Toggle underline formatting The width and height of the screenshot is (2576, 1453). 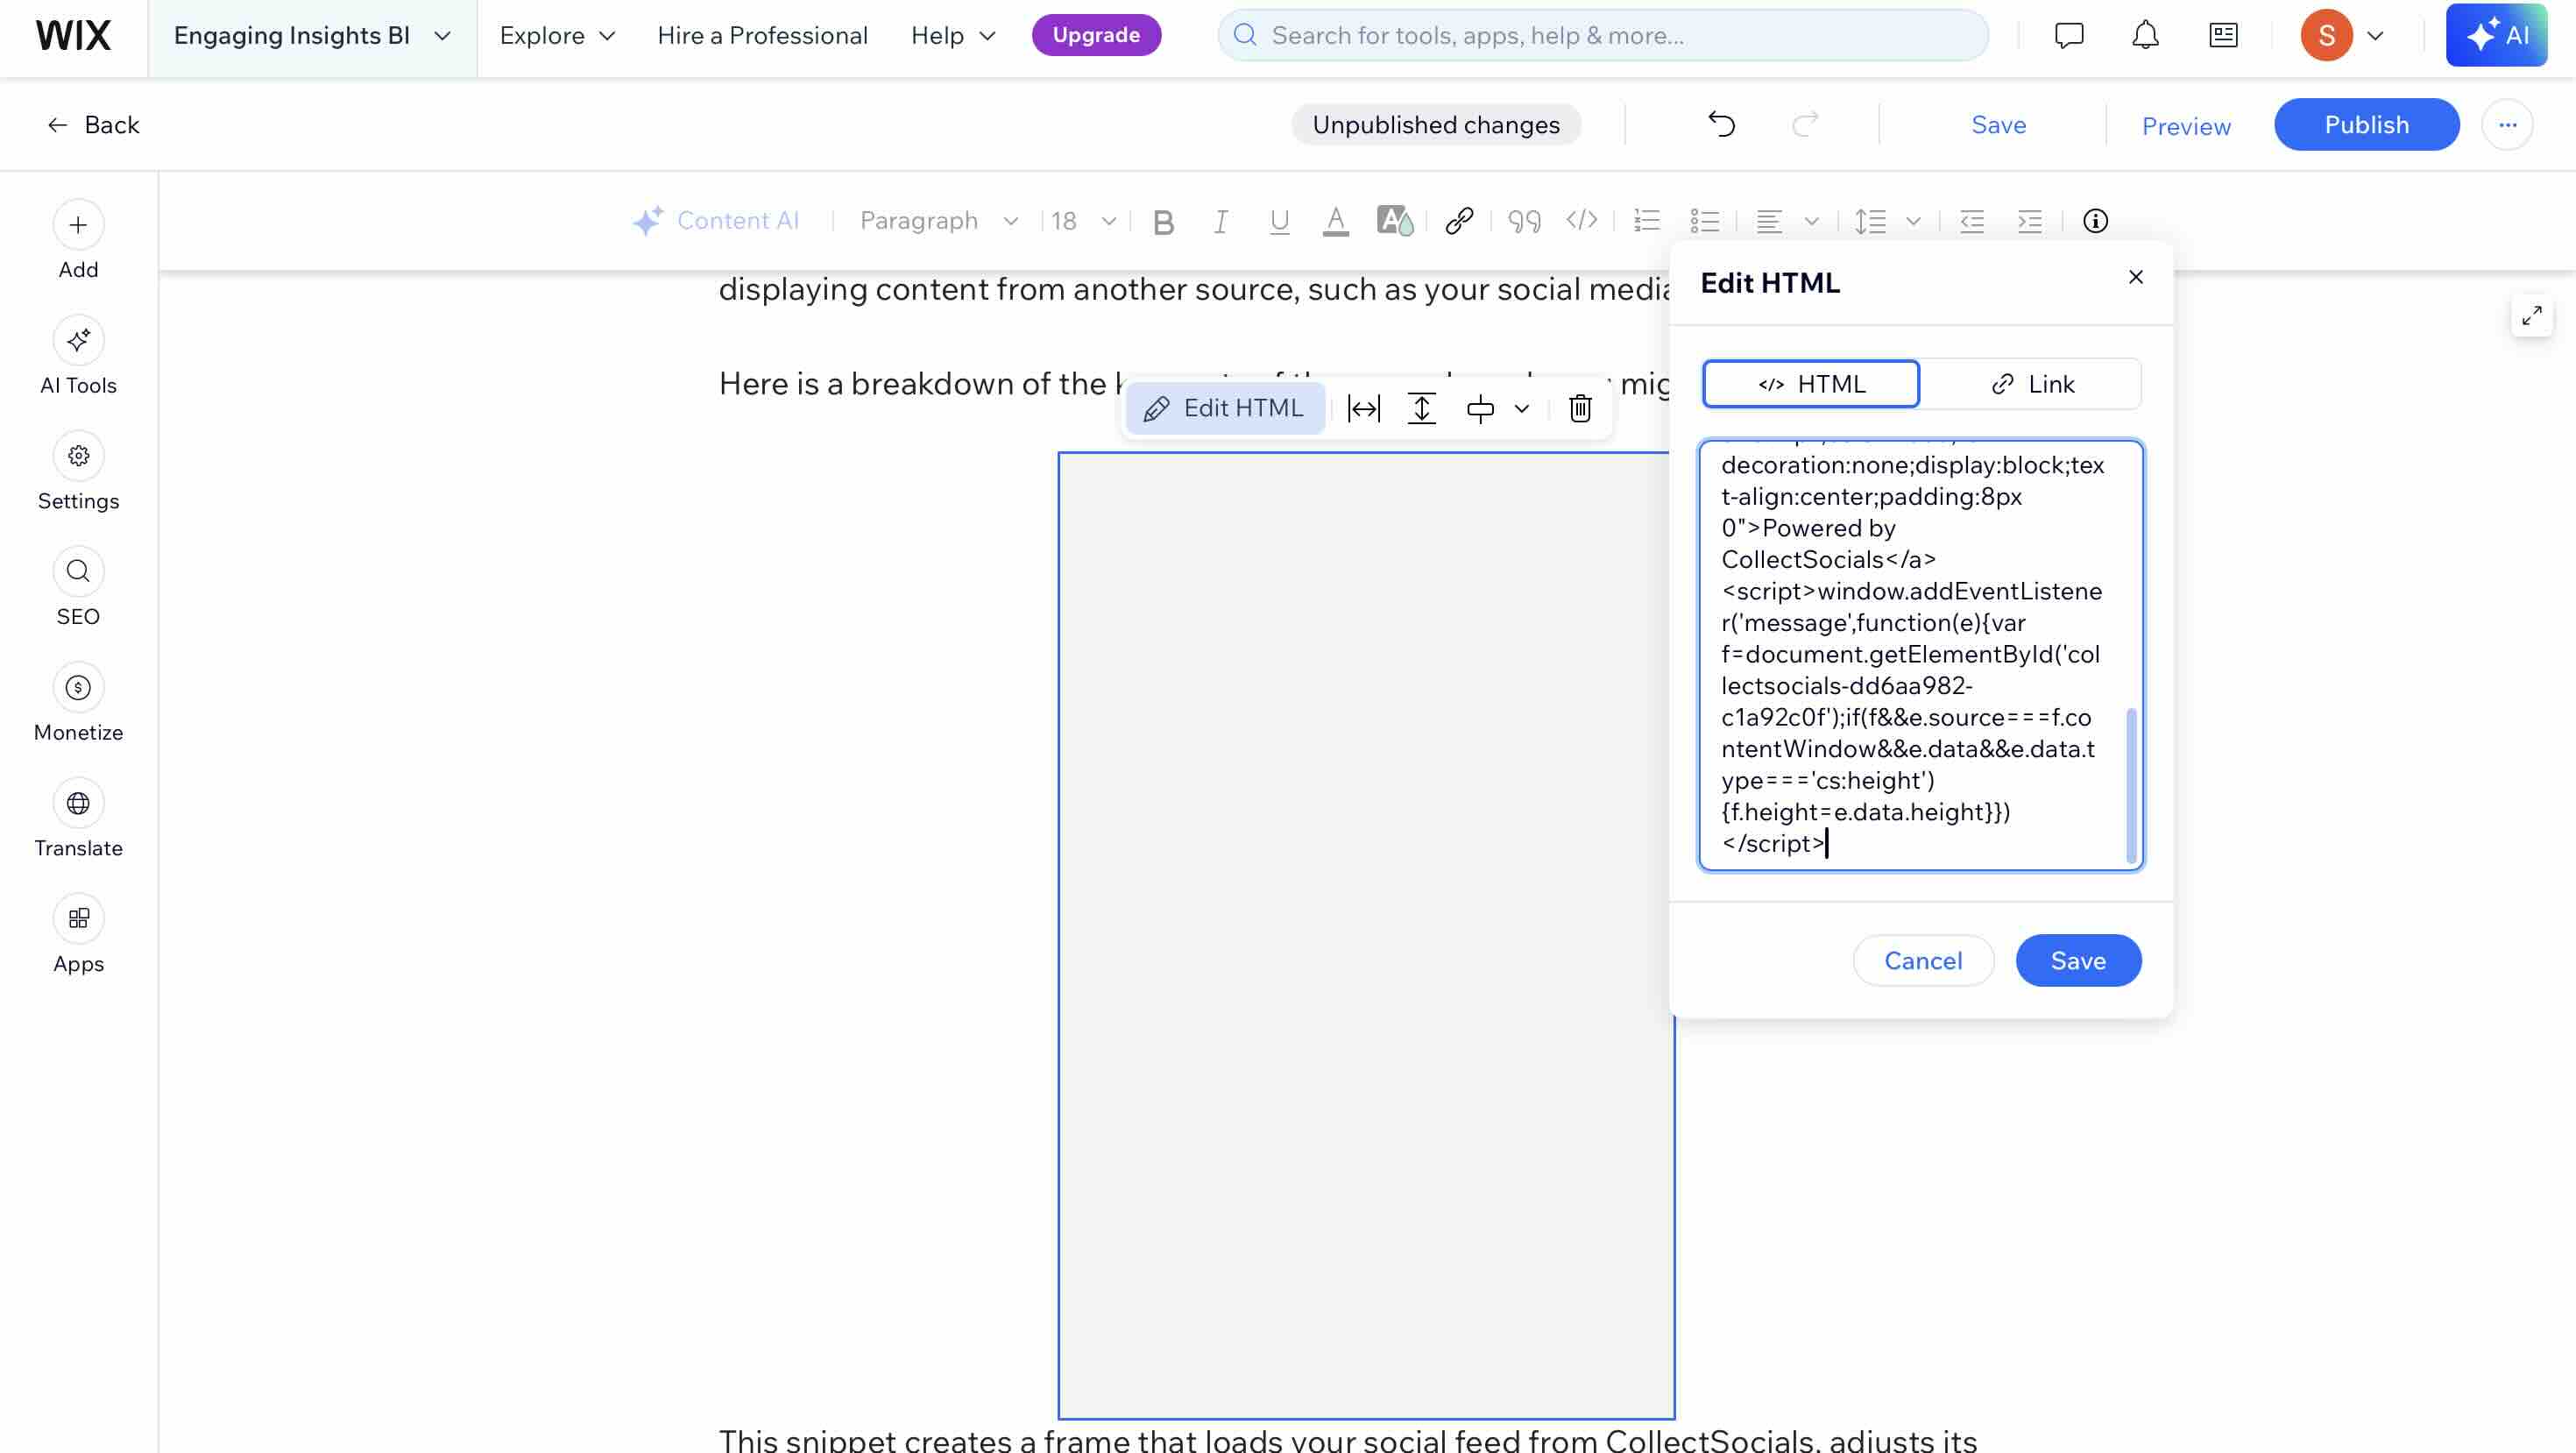1279,221
